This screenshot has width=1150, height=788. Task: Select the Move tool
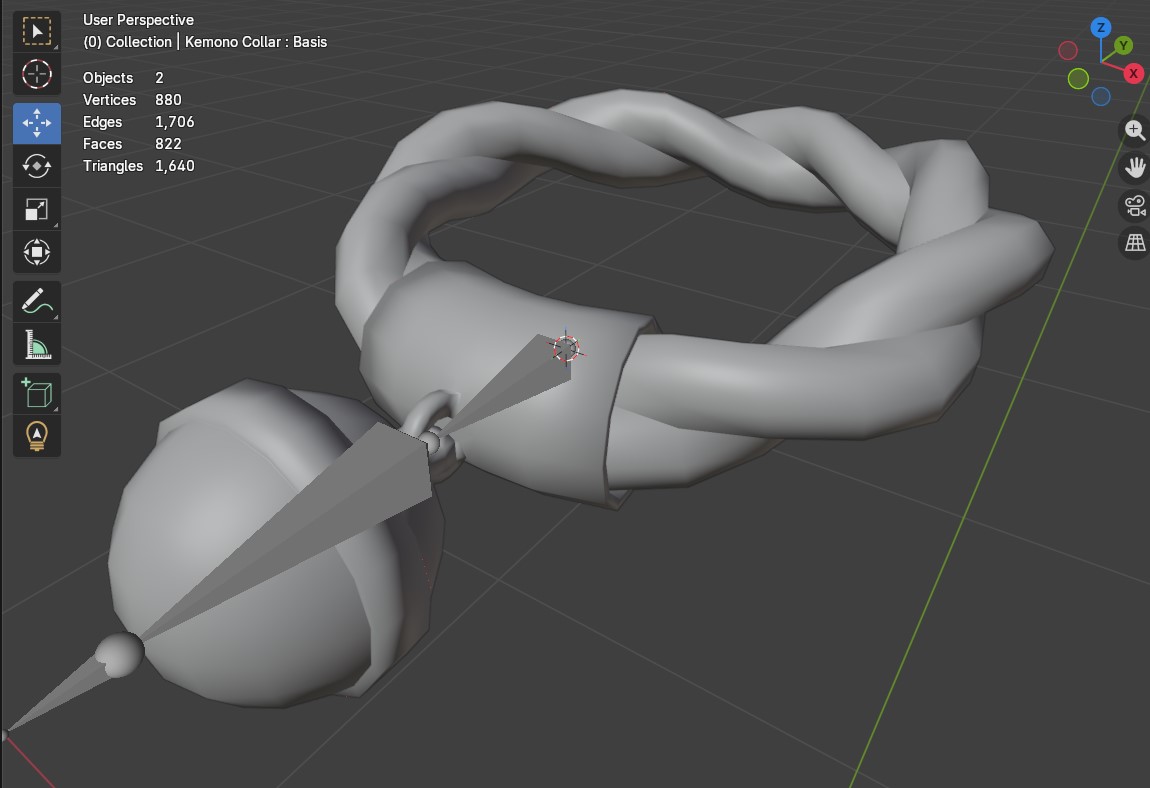(36, 123)
